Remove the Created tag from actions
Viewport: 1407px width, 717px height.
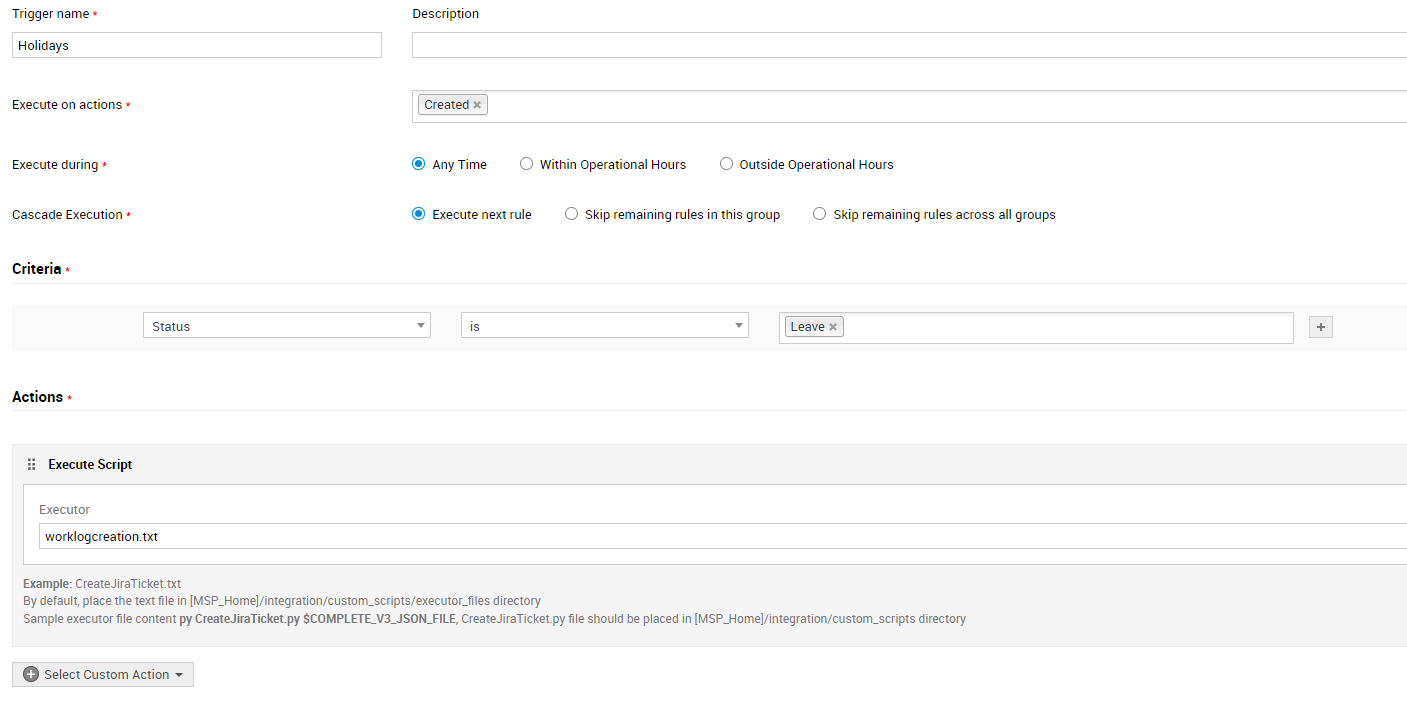(477, 105)
